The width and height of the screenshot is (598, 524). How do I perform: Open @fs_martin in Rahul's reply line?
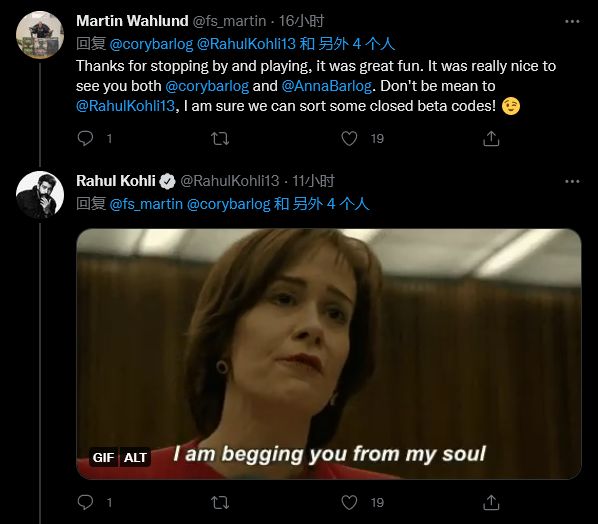point(146,204)
